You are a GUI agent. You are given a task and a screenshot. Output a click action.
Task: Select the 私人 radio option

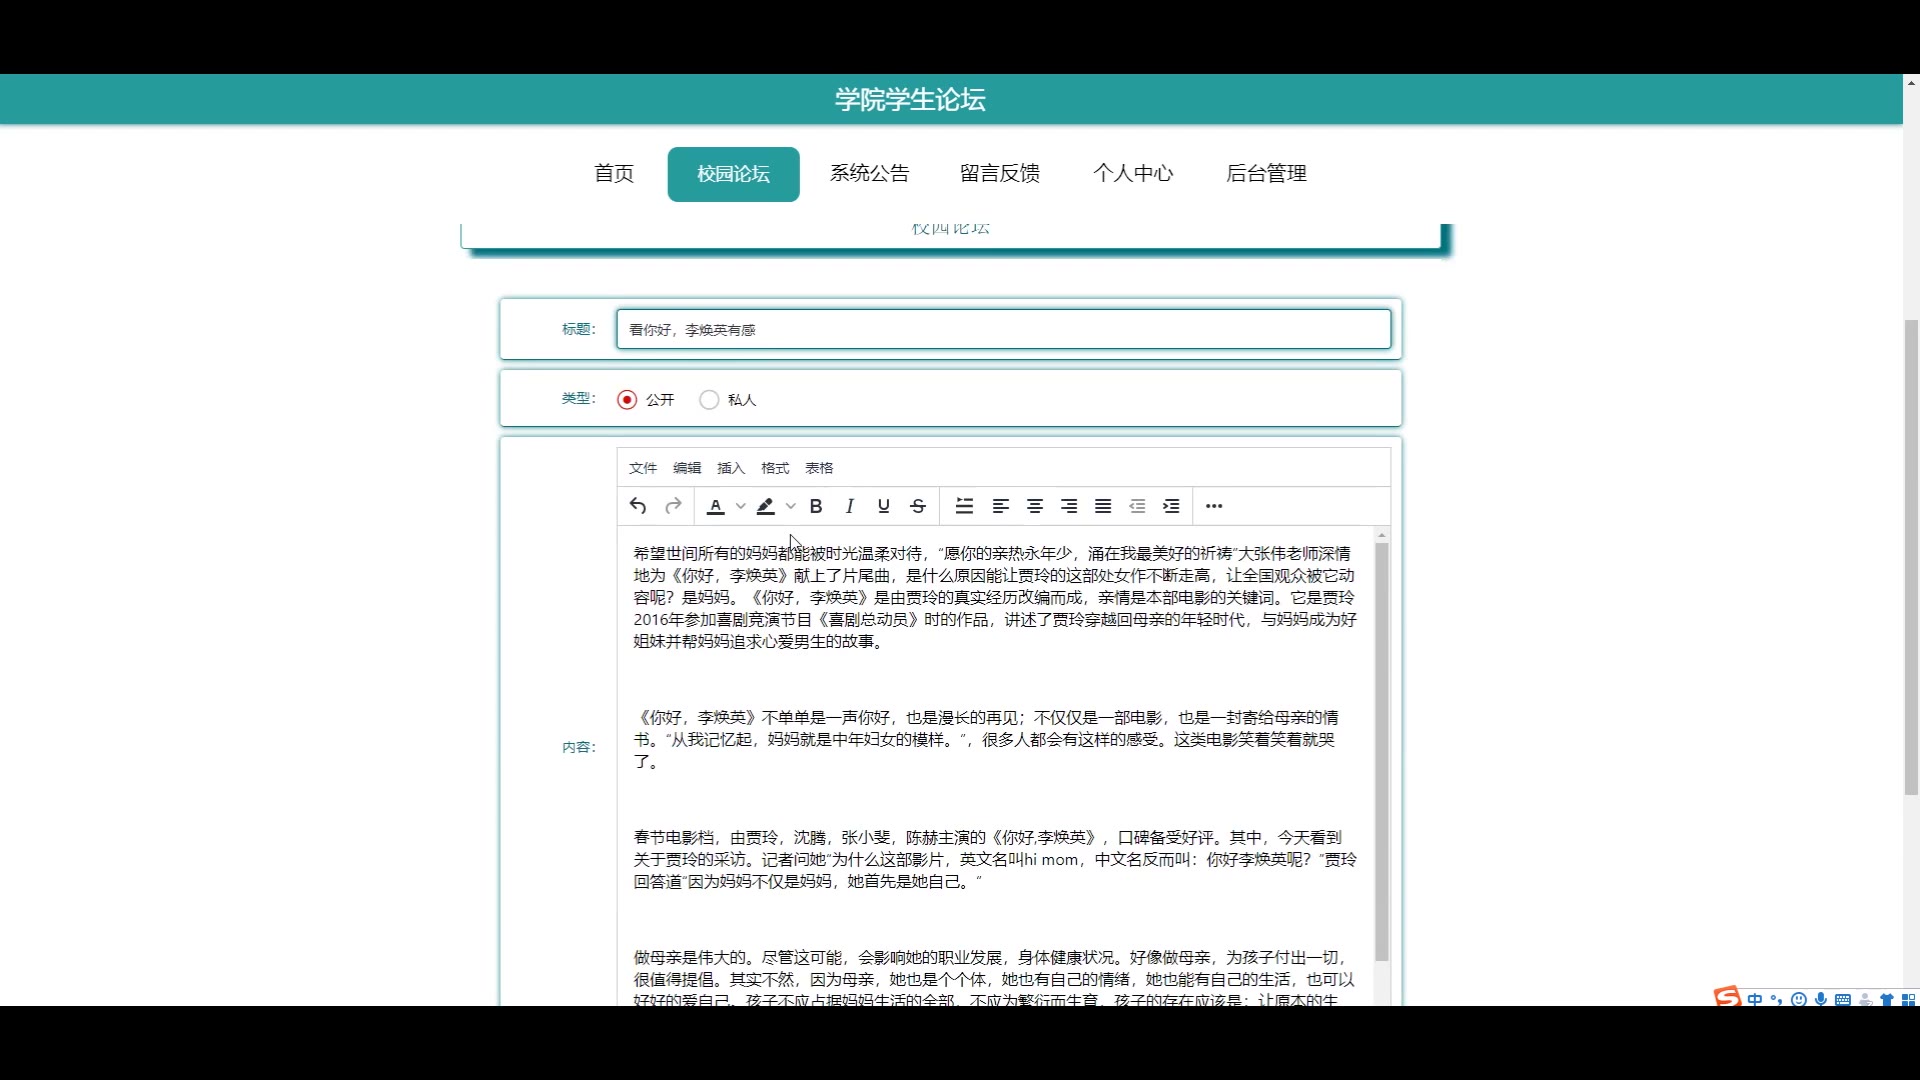click(709, 400)
